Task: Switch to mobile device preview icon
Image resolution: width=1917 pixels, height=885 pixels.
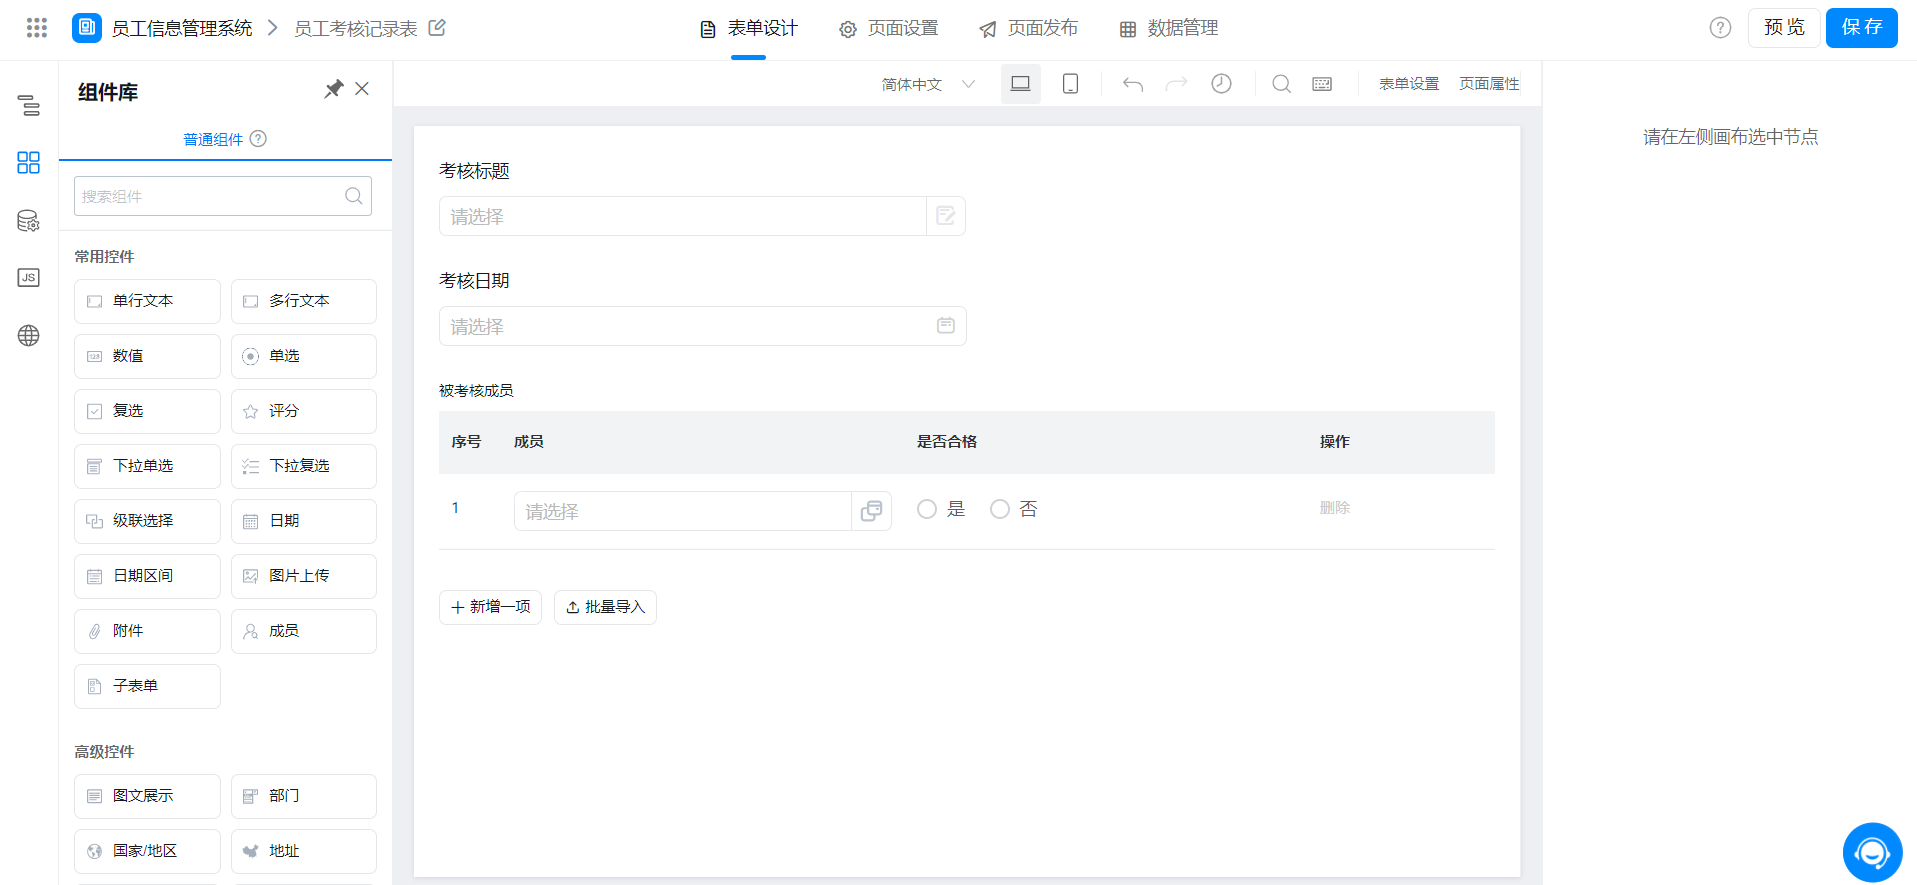Action: pos(1070,84)
